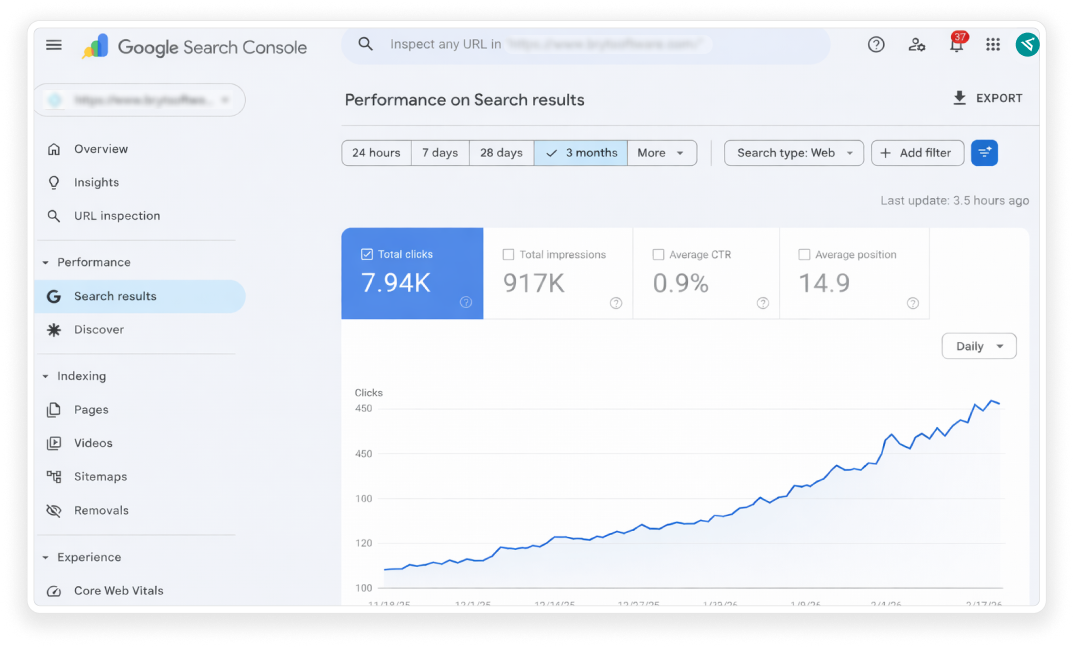The image size is (1074, 648).
Task: Add a new filter
Action: point(917,152)
